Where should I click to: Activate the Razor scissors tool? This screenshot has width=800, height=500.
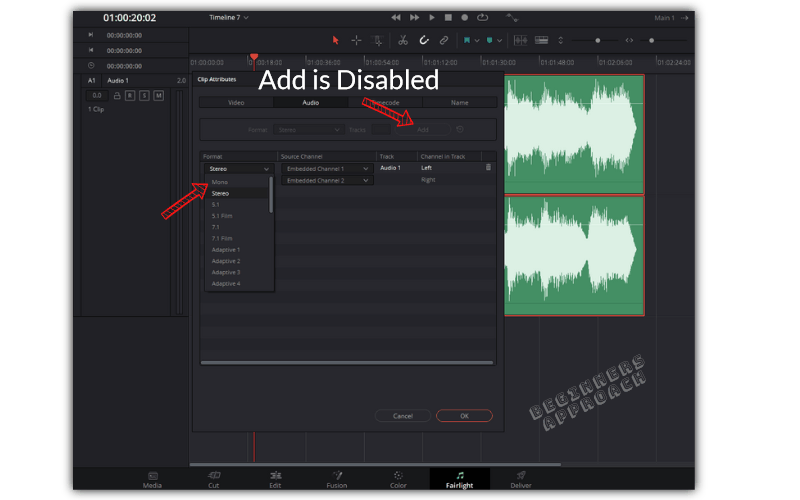[403, 40]
